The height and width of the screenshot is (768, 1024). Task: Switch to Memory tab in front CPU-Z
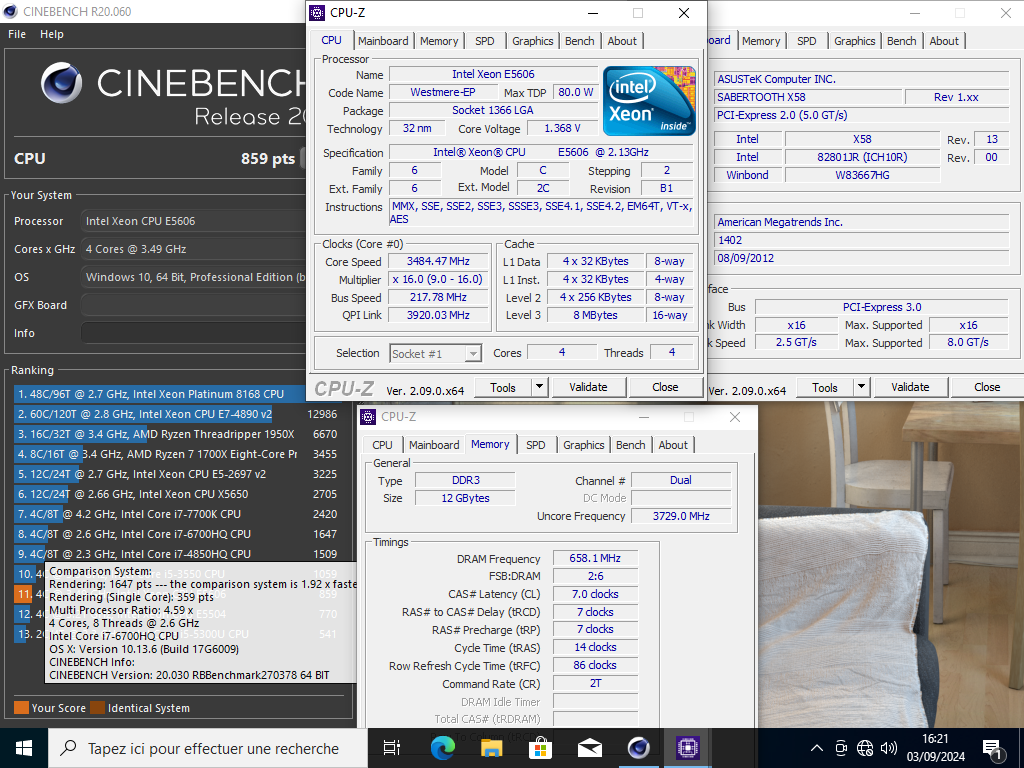[x=439, y=40]
